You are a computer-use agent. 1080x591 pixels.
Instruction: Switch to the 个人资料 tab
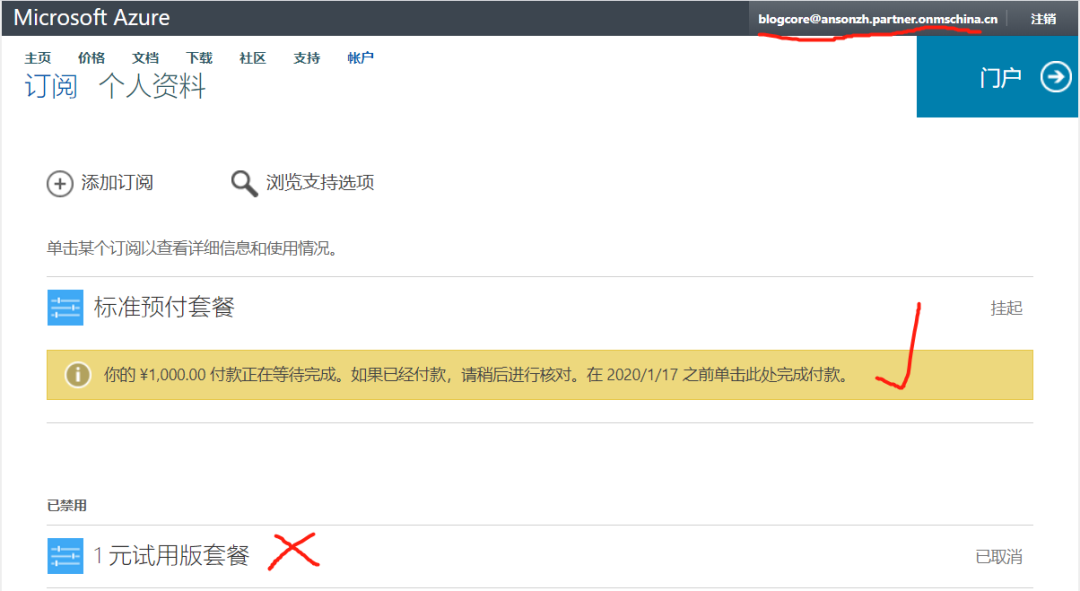point(152,87)
